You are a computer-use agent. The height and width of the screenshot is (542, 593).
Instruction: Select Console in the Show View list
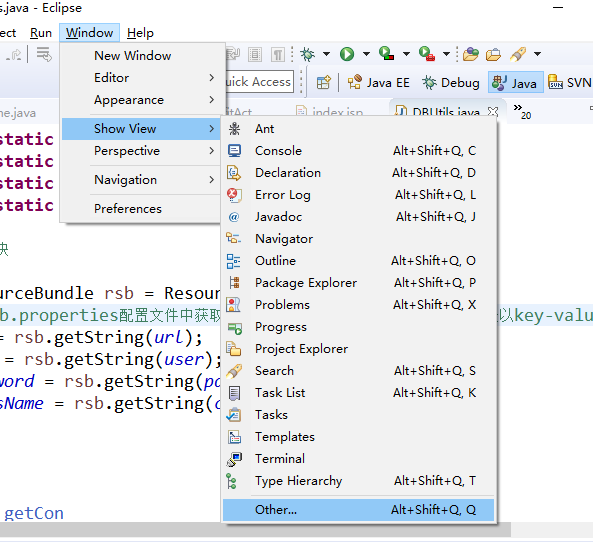(359, 151)
